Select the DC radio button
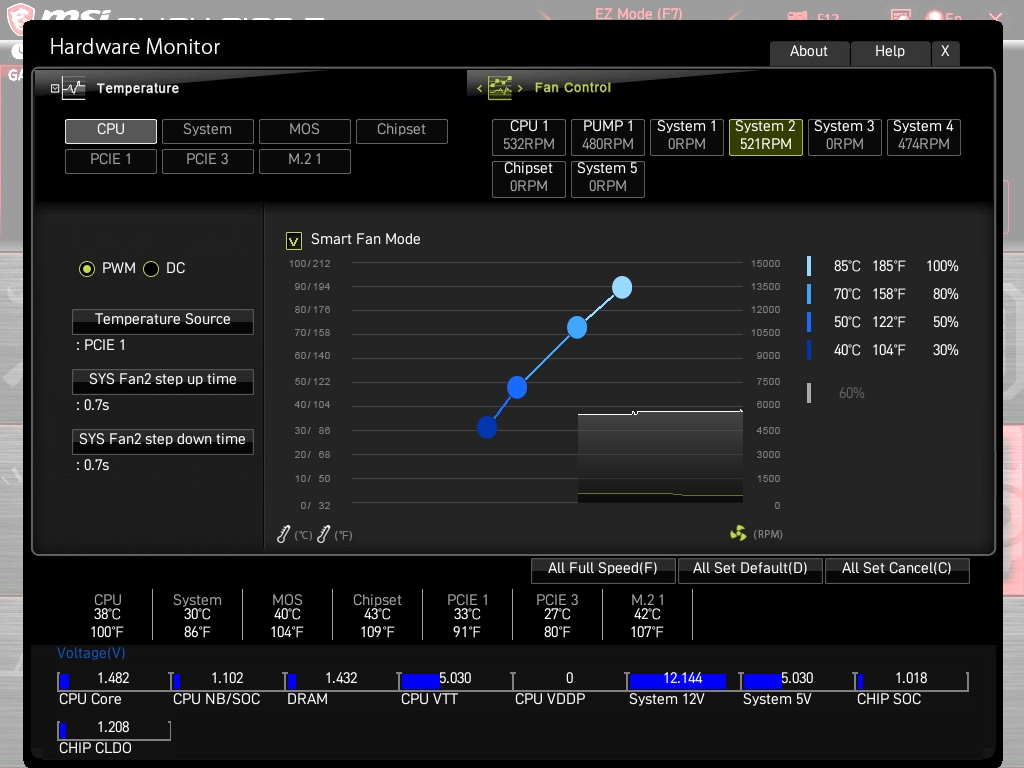Viewport: 1024px width, 768px height. (151, 268)
